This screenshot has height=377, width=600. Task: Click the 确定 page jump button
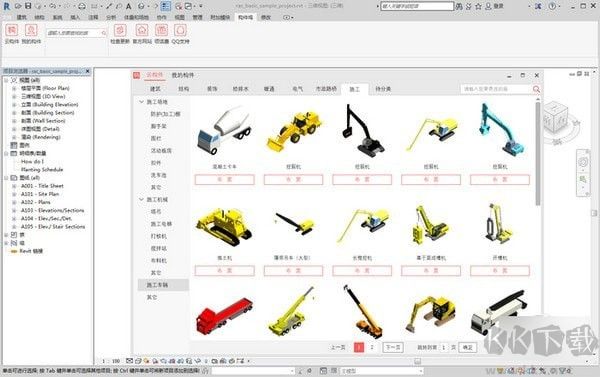(468, 348)
